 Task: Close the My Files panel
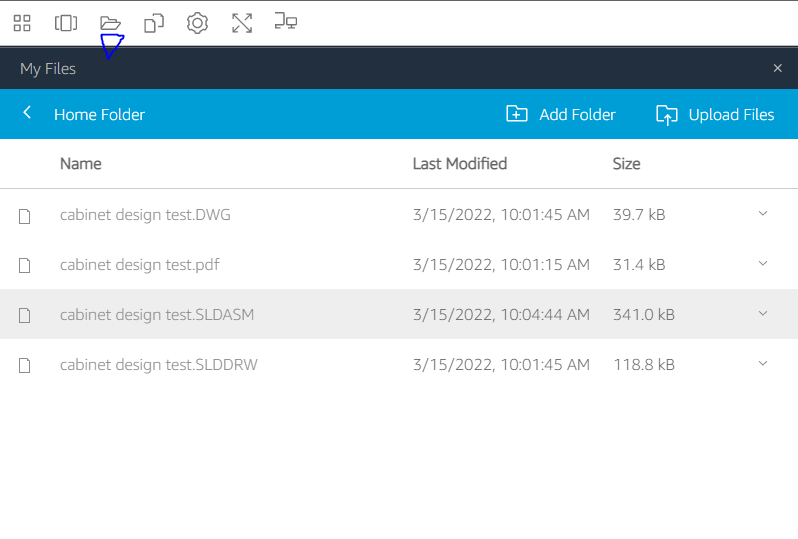777,68
